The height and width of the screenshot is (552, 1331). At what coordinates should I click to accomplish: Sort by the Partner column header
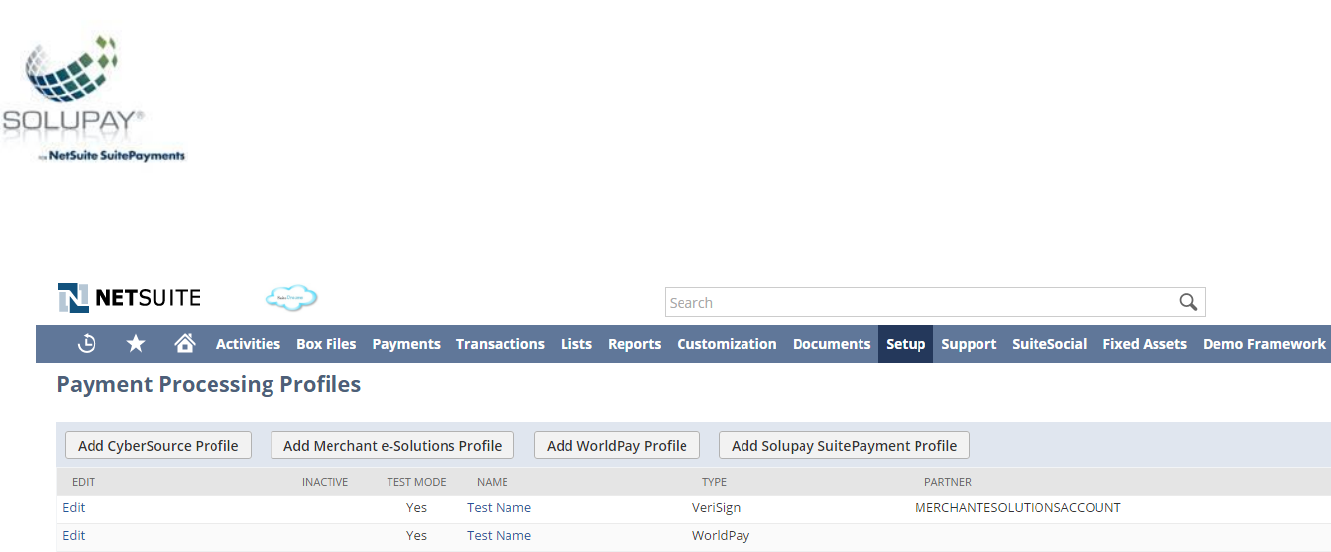pyautogui.click(x=947, y=482)
